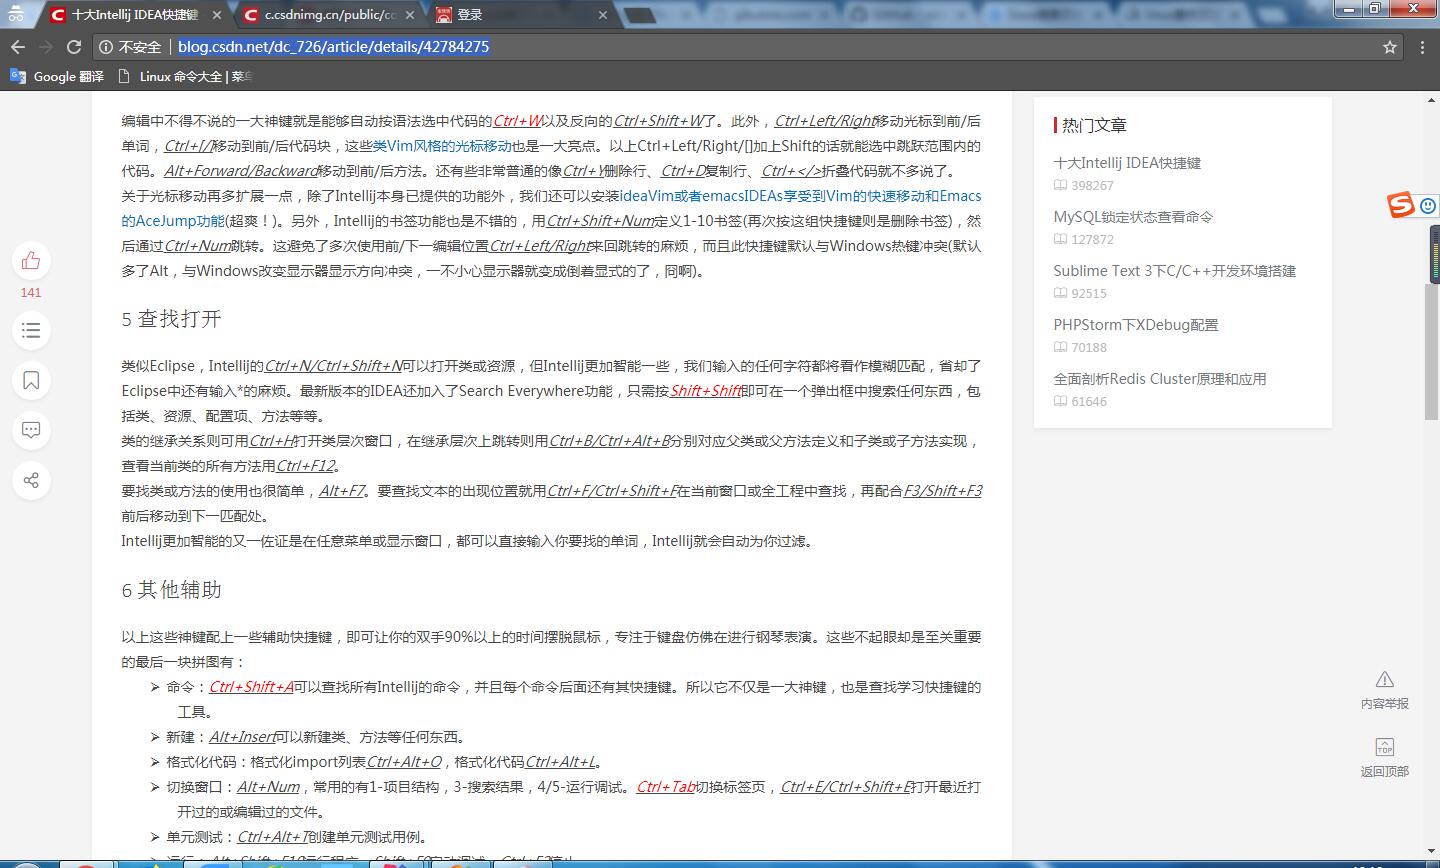1440x868 pixels.
Task: Click the Alt+F7 shortcut text
Action: pyautogui.click(x=341, y=491)
